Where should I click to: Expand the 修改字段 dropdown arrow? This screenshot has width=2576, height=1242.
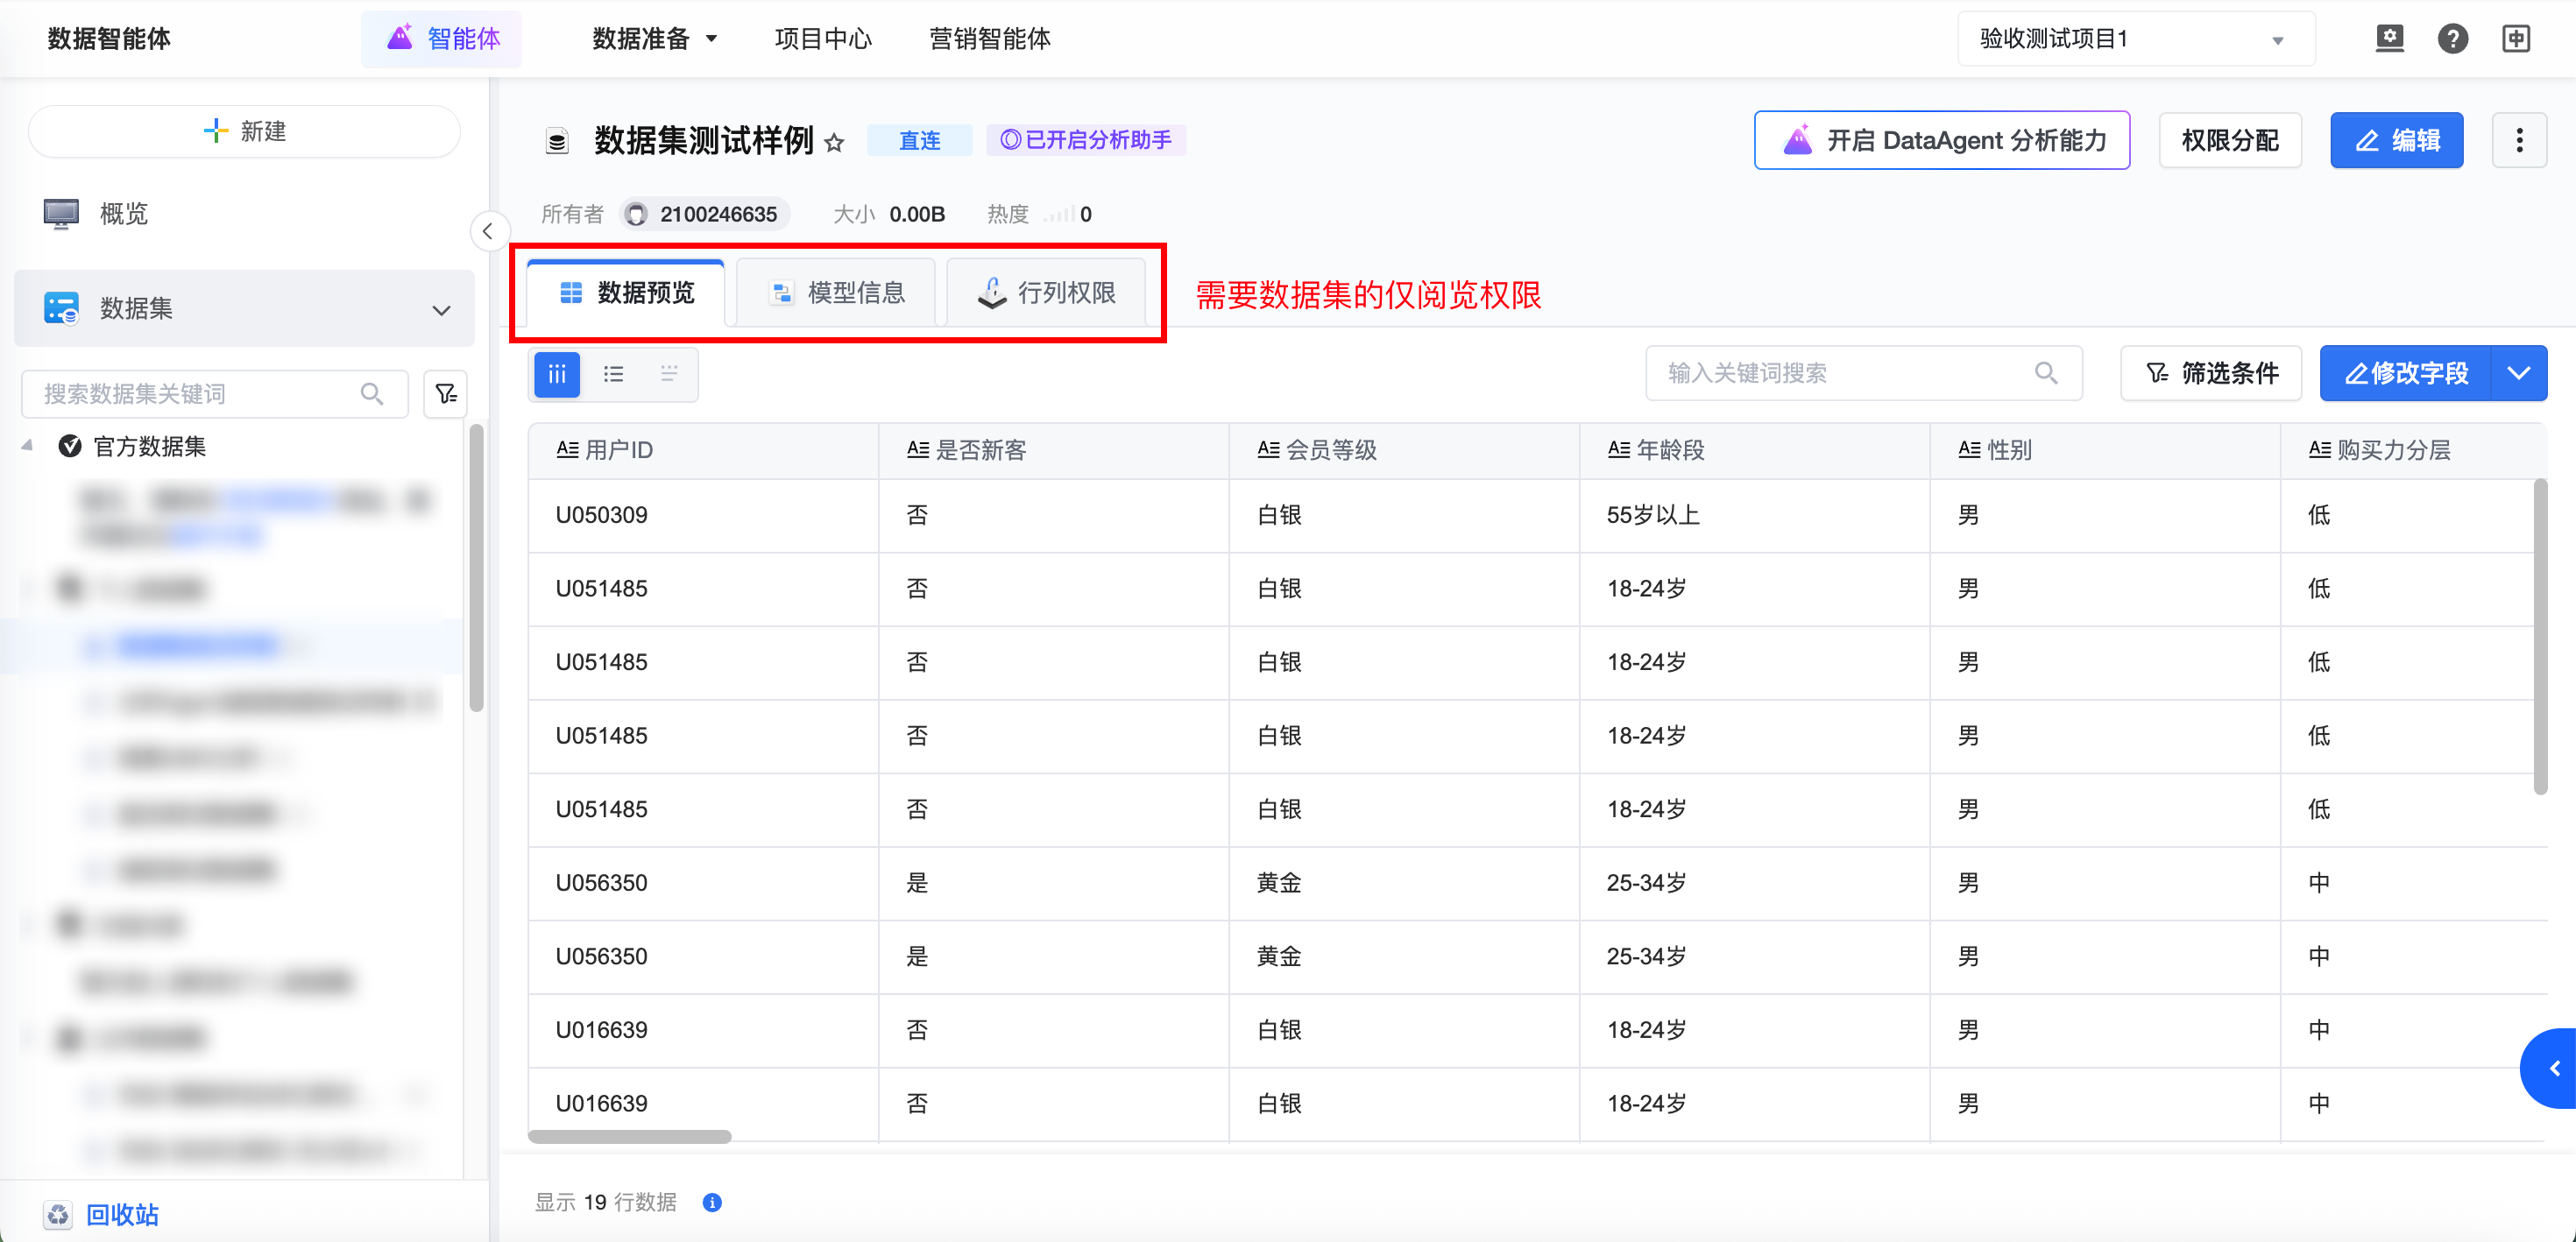tap(2518, 374)
